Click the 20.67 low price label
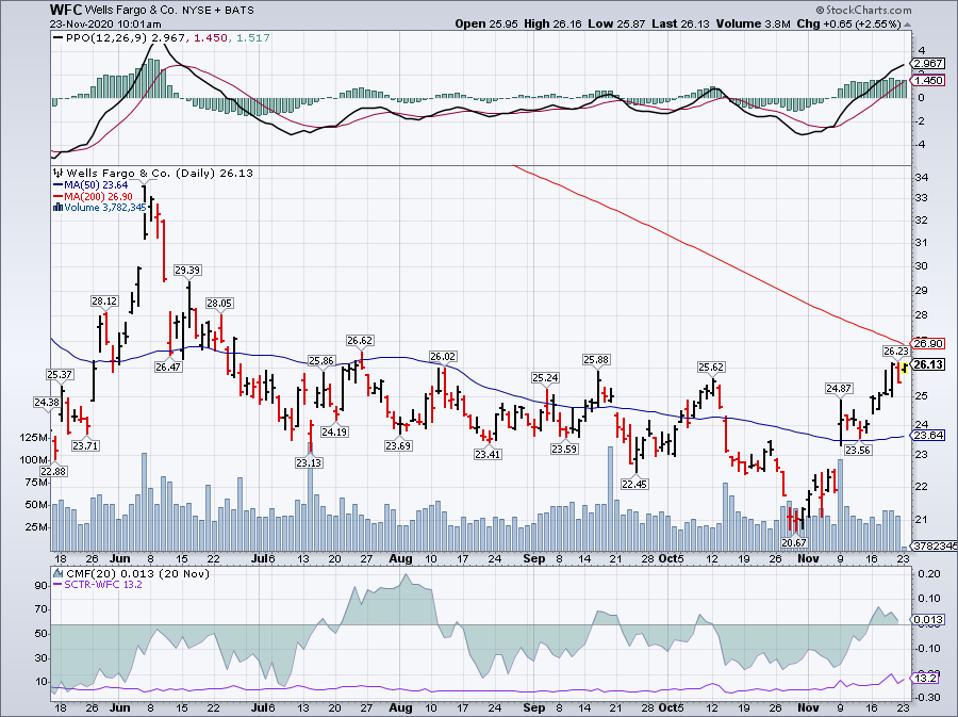This screenshot has width=958, height=717. (794, 542)
